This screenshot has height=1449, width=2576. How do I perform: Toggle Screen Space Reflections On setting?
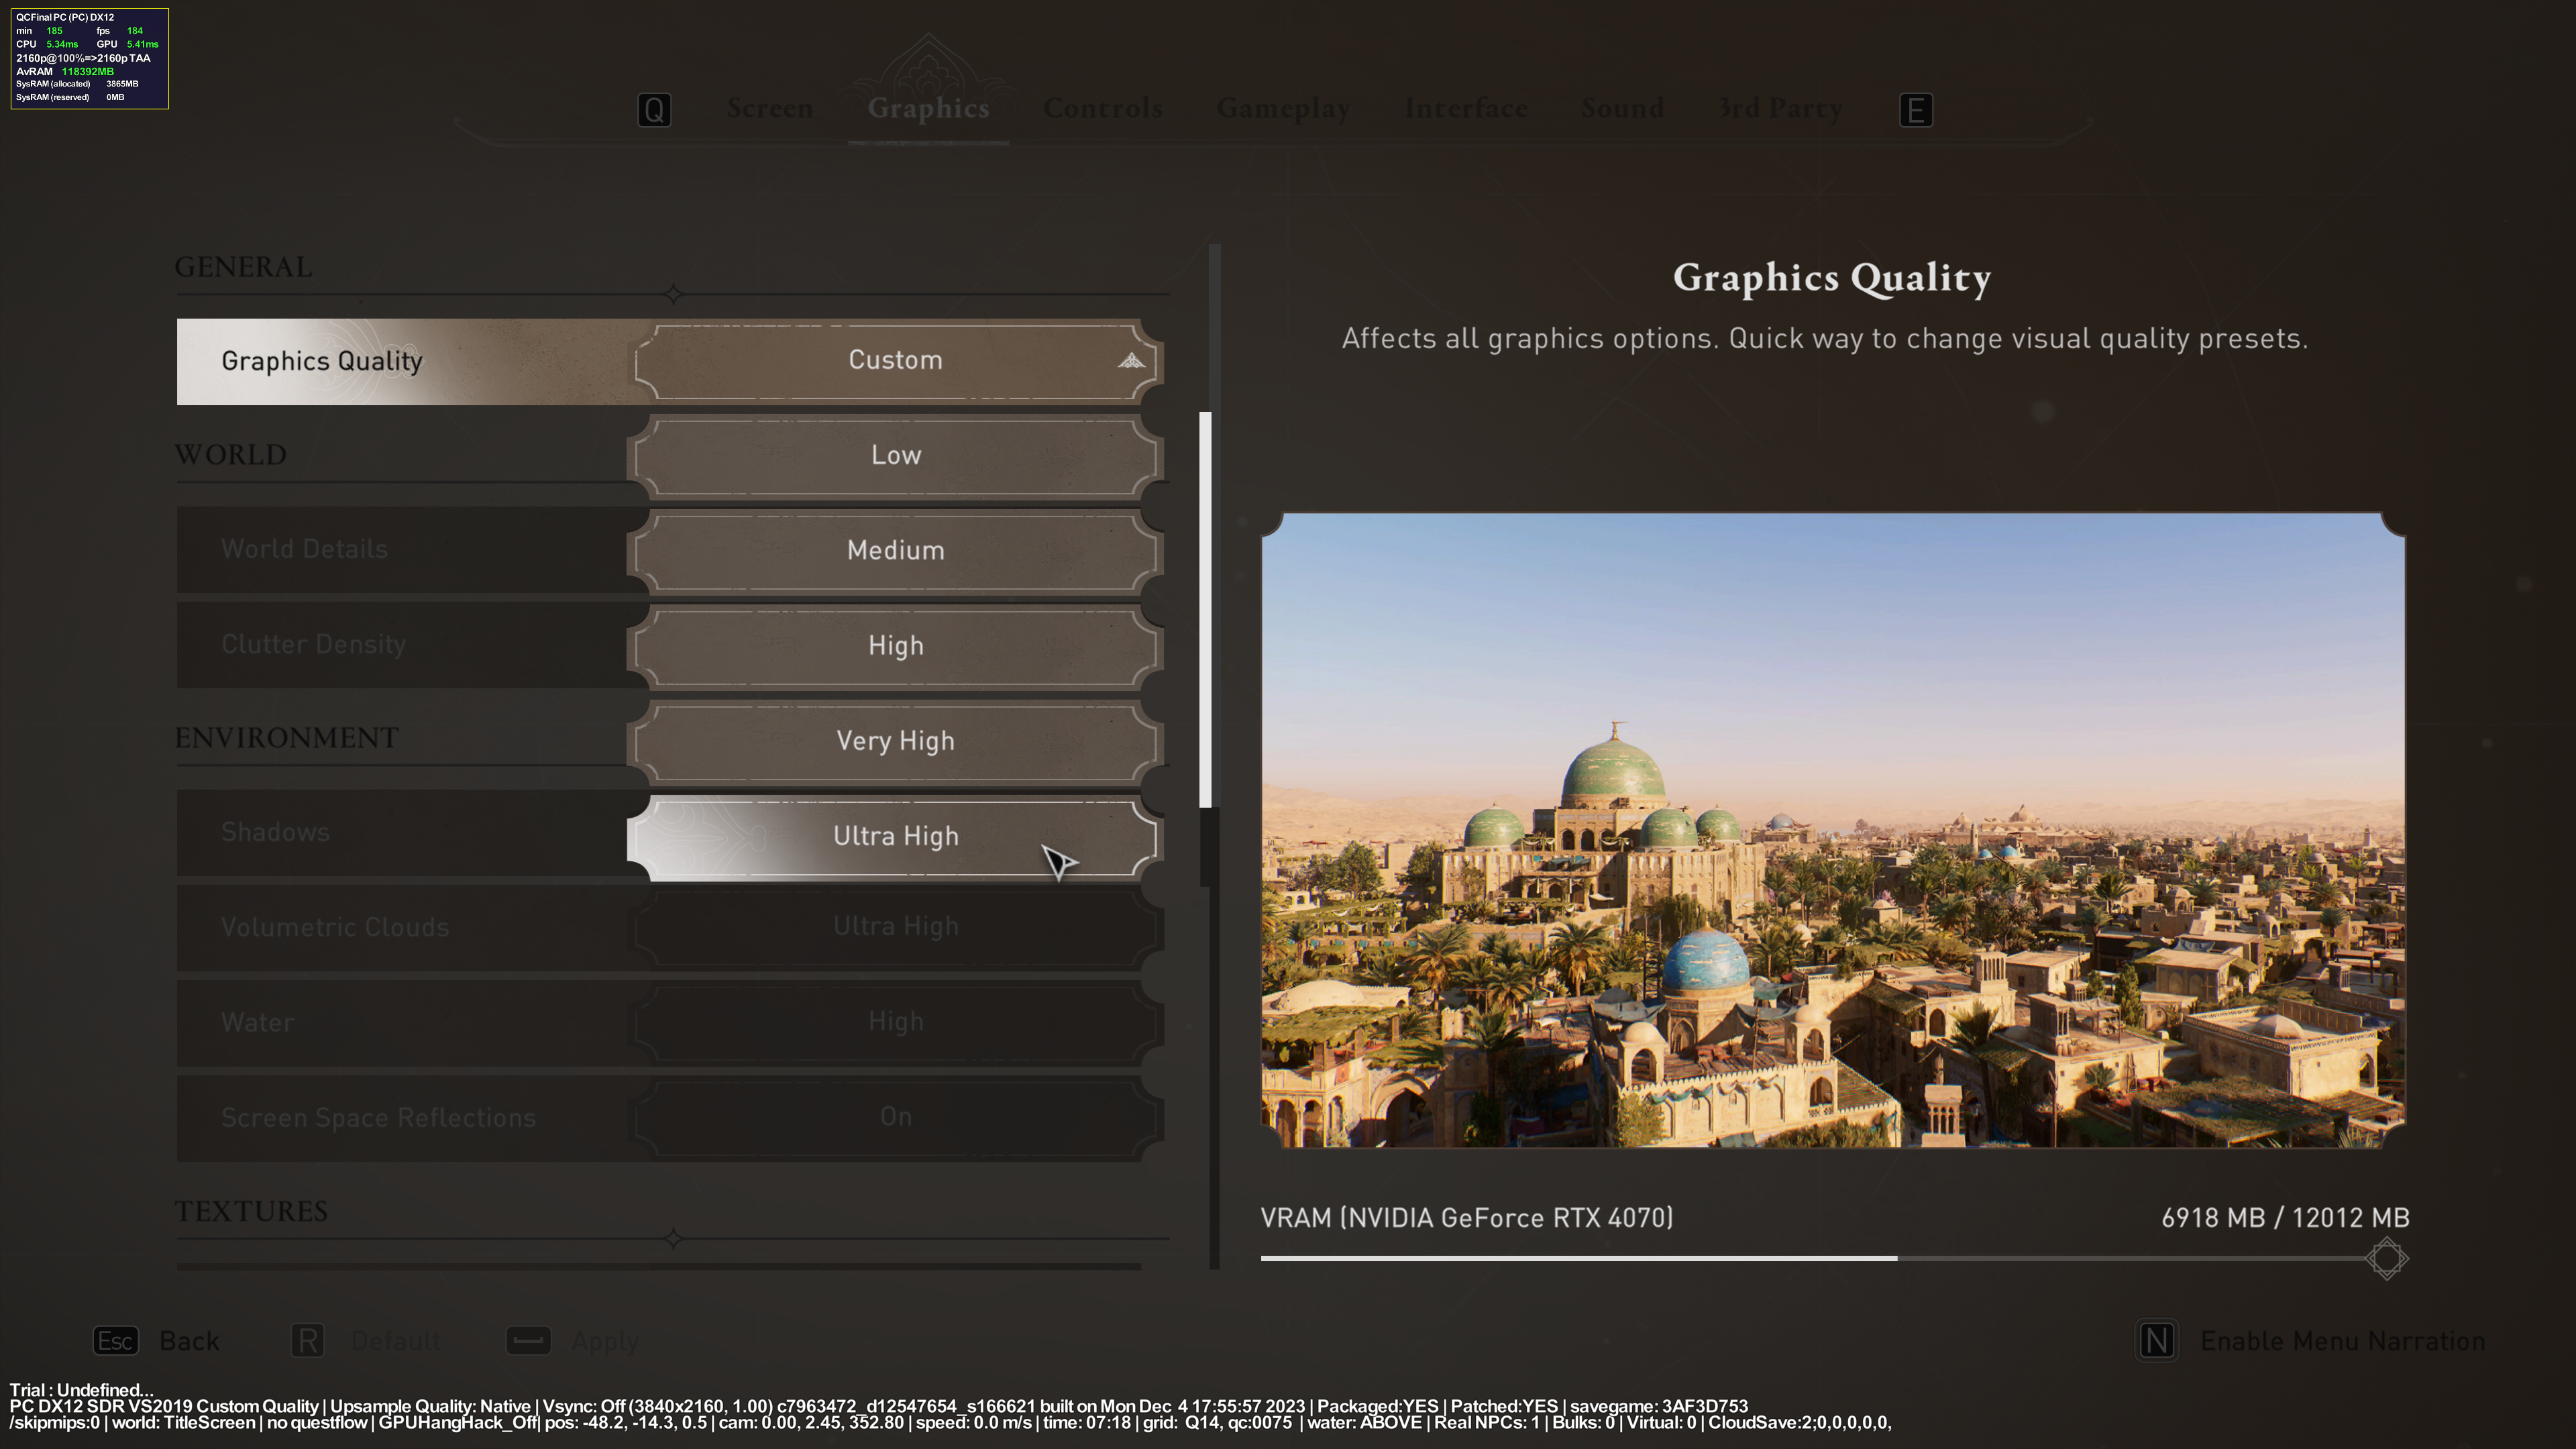click(895, 1117)
